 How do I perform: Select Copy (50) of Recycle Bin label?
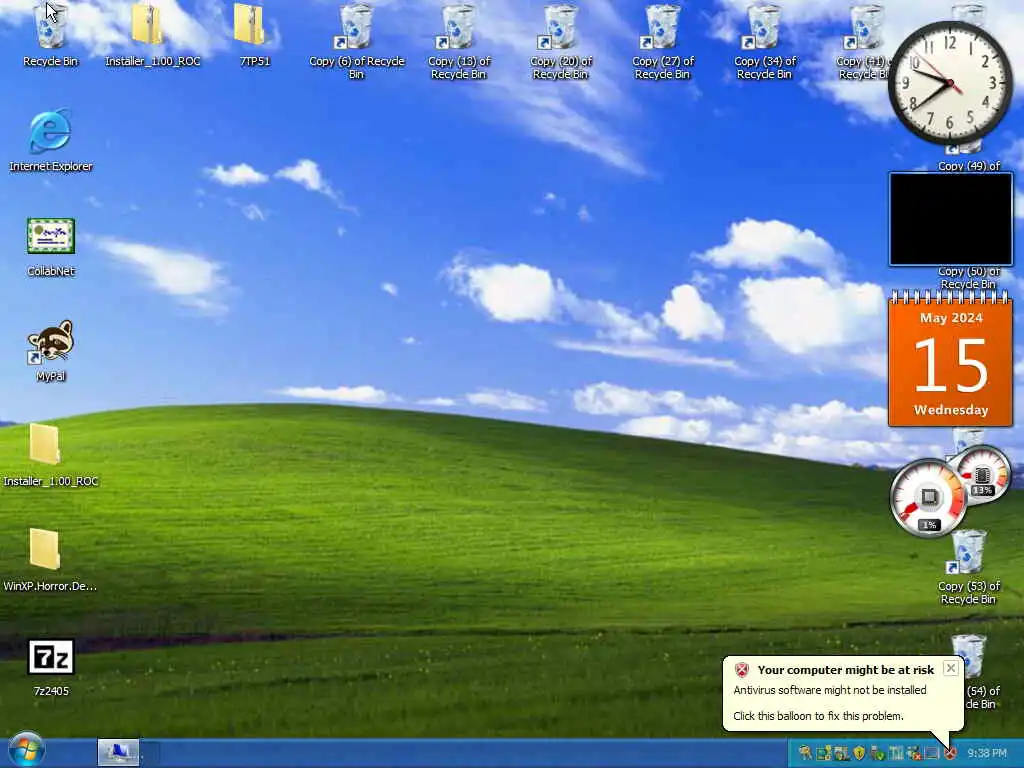[968, 278]
